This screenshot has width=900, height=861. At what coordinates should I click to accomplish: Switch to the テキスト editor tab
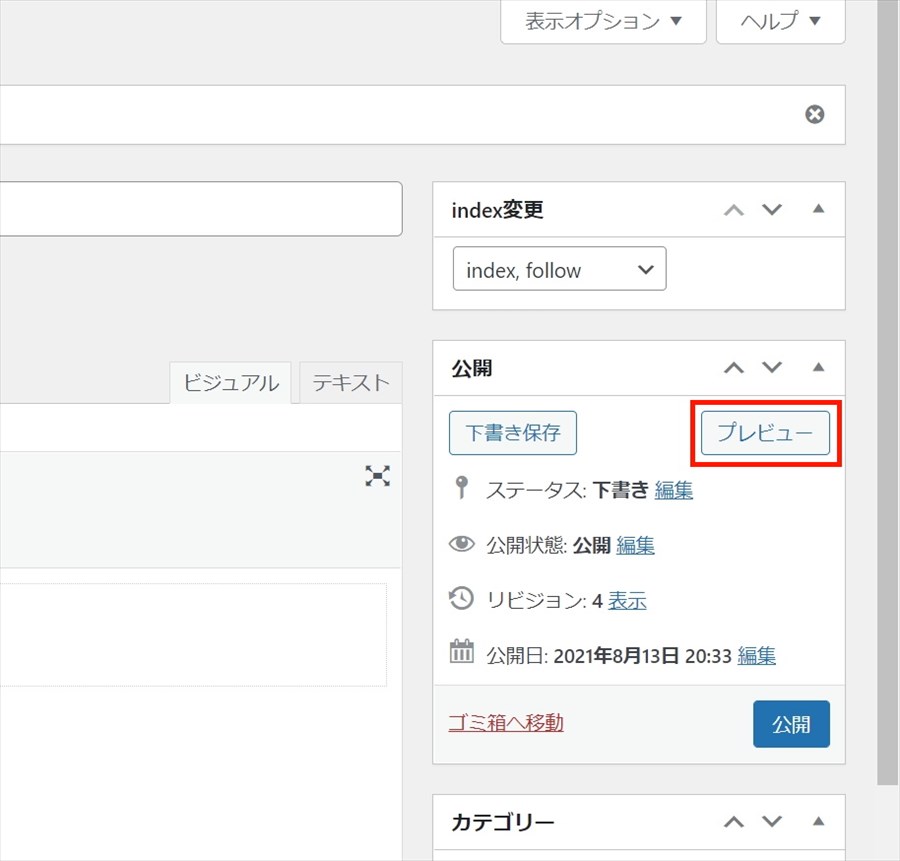[350, 383]
